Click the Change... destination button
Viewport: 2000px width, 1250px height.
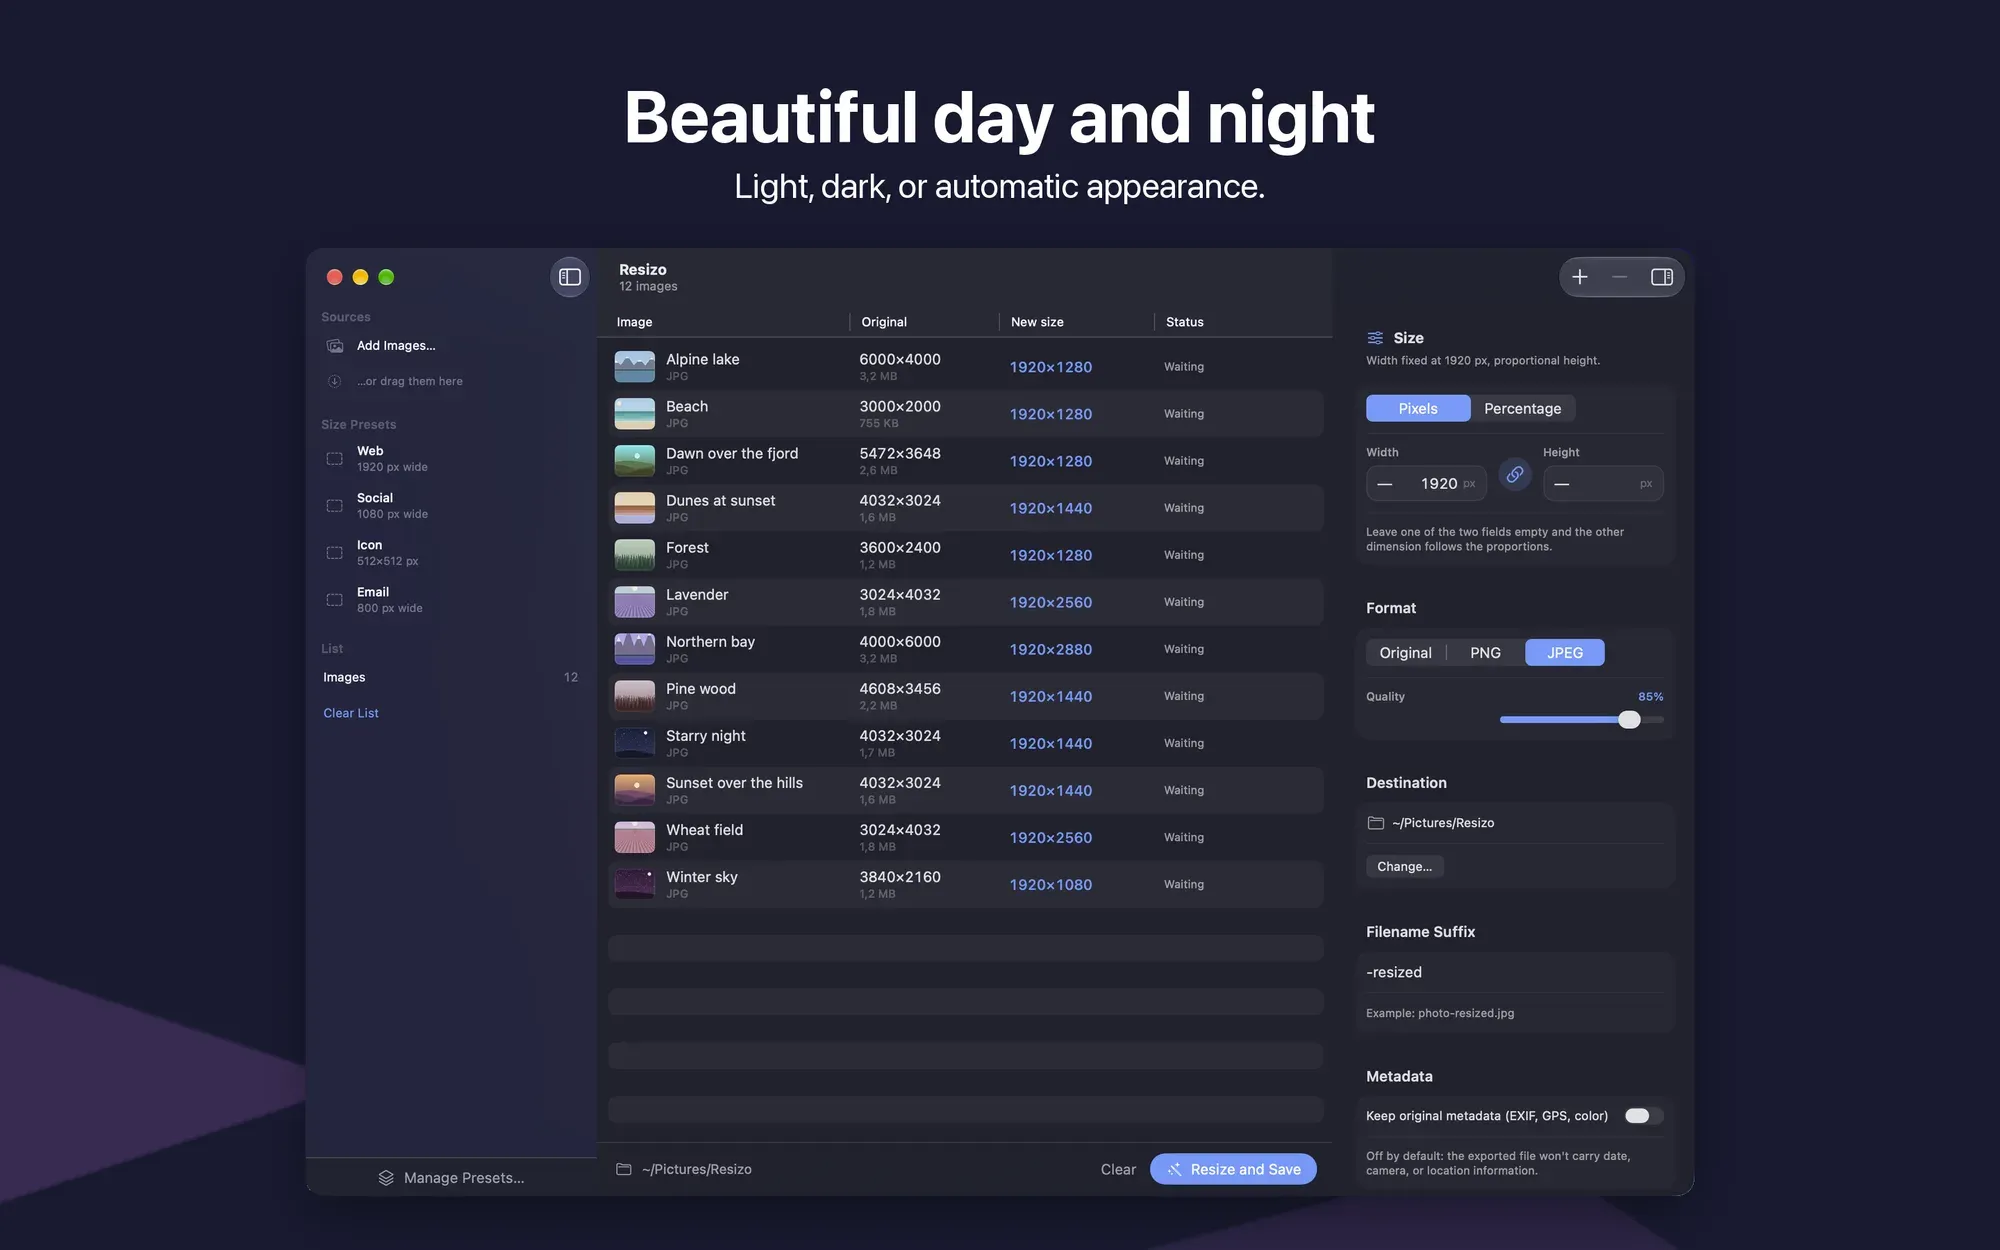1404,867
